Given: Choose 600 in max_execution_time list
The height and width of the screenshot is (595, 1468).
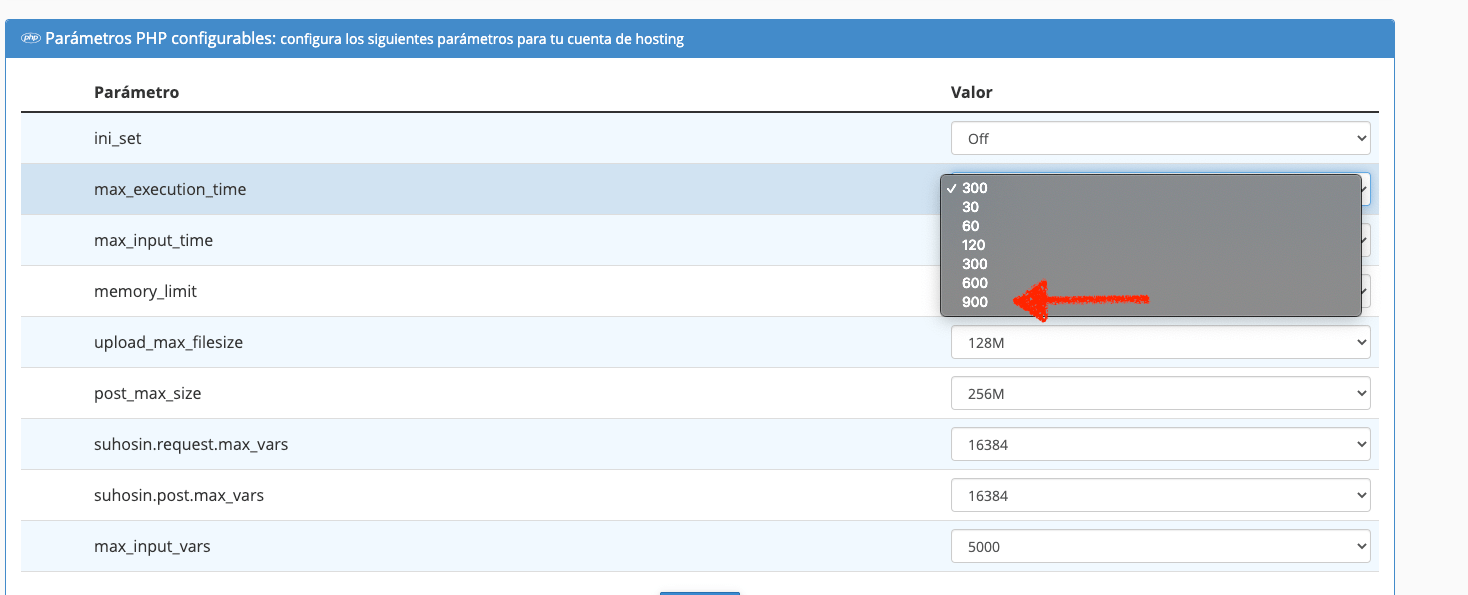Looking at the screenshot, I should [x=1151, y=283].
